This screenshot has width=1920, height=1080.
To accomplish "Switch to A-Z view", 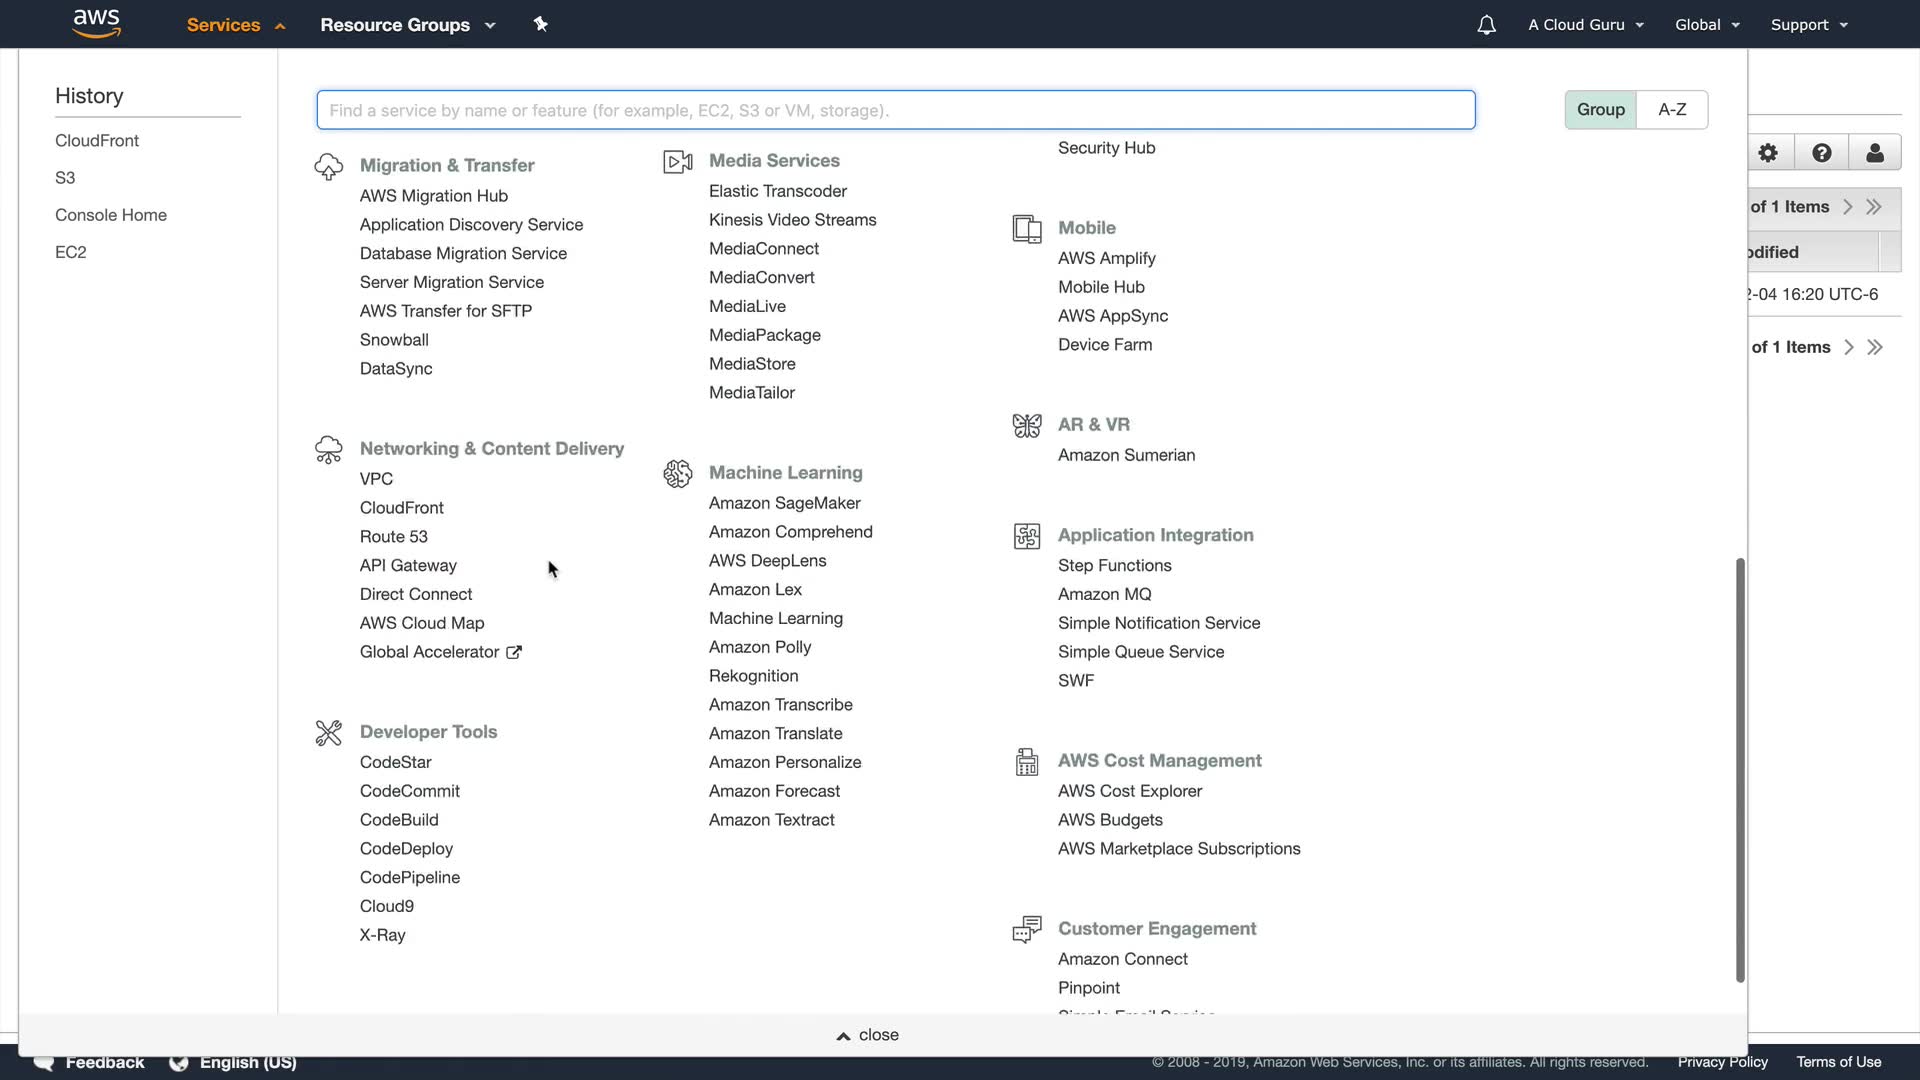I will (1672, 110).
